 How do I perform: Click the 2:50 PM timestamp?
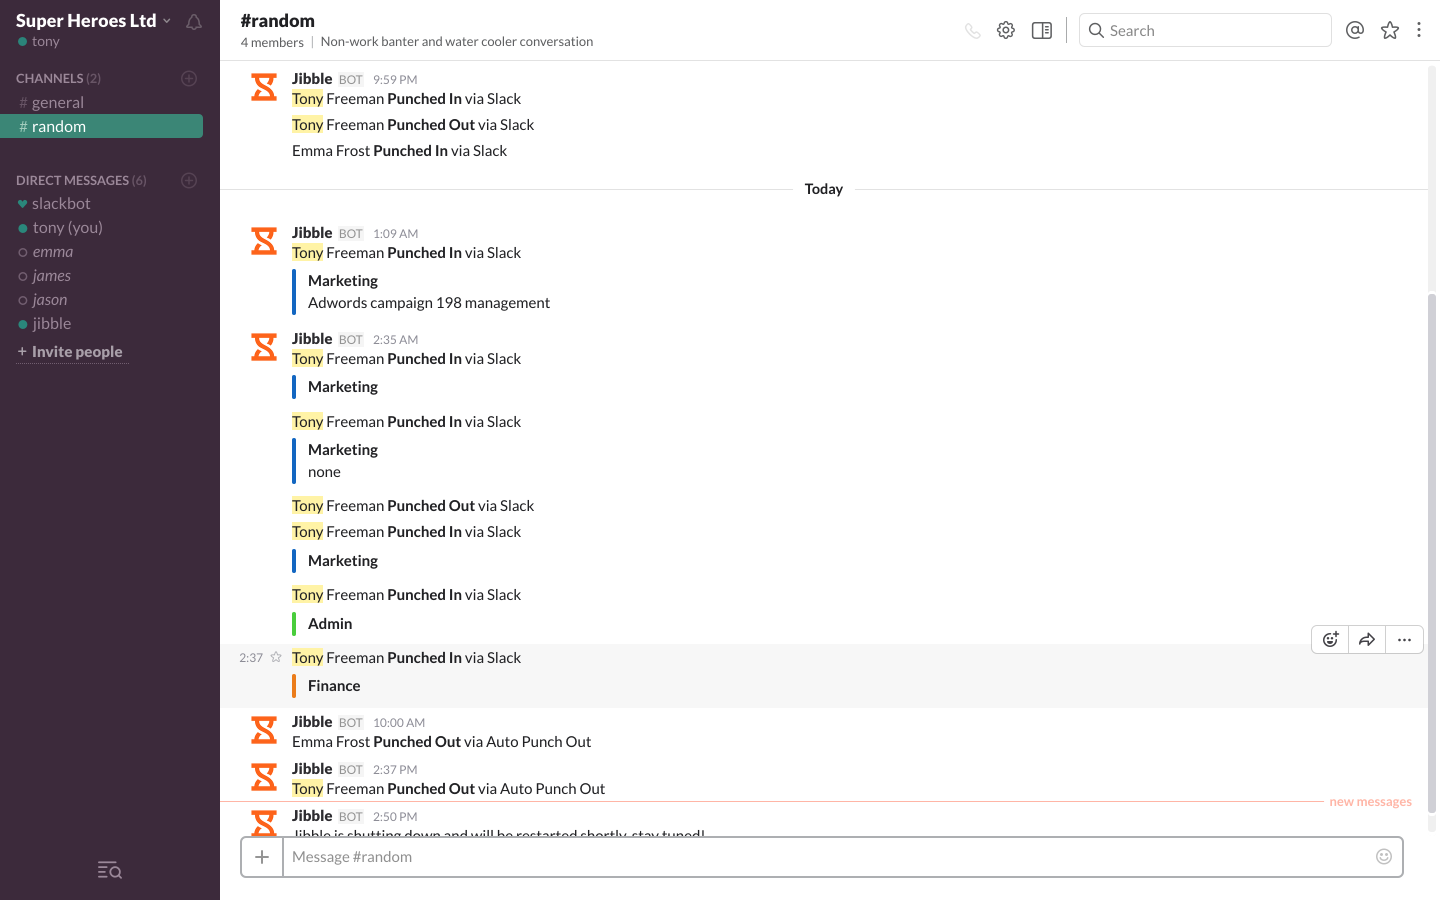[395, 817]
